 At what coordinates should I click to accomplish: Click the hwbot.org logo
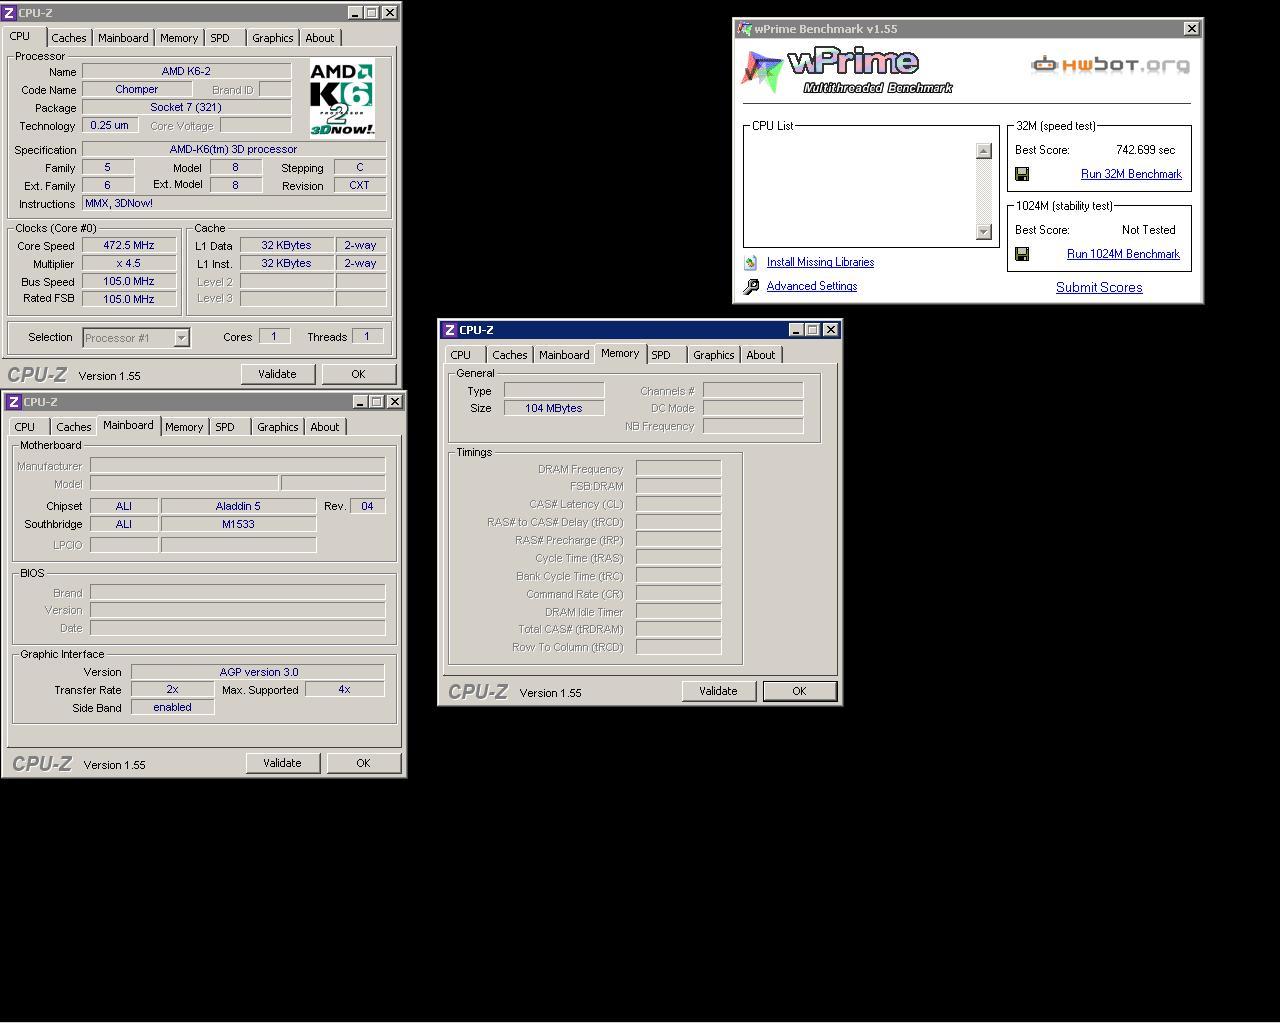pos(1110,65)
